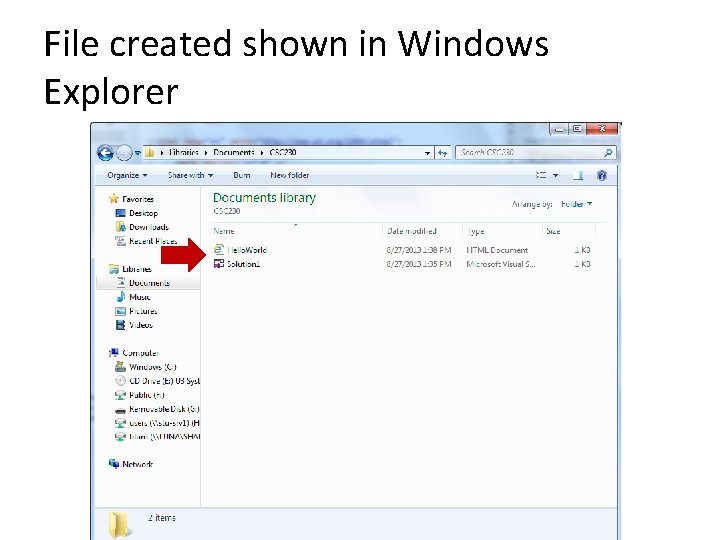
Task: Open address bar history dropdown arrow
Action: point(427,153)
